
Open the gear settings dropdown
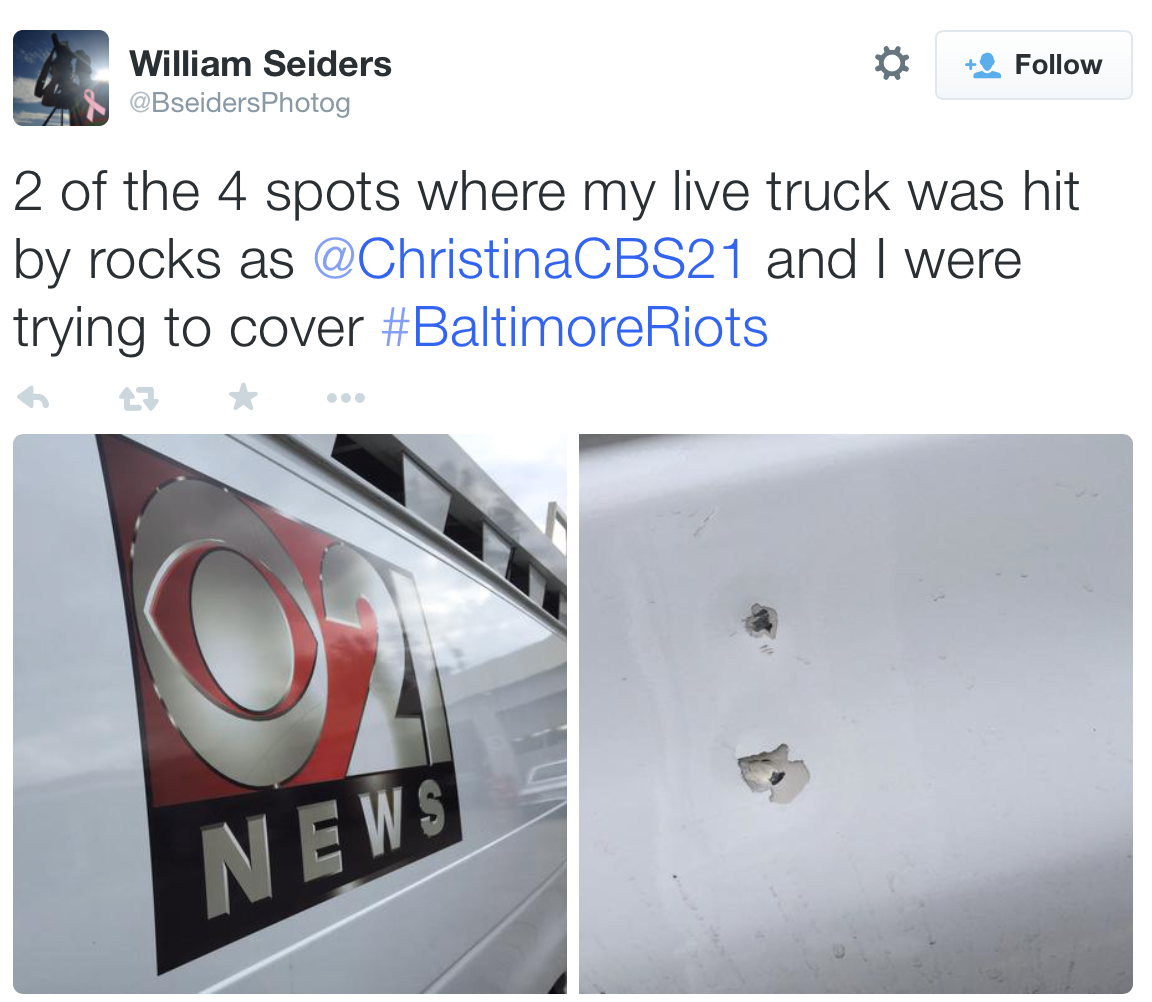point(892,63)
